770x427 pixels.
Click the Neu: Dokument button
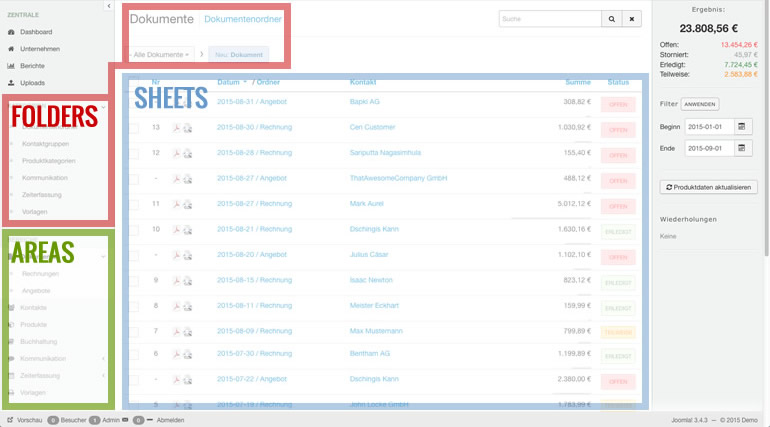239,54
